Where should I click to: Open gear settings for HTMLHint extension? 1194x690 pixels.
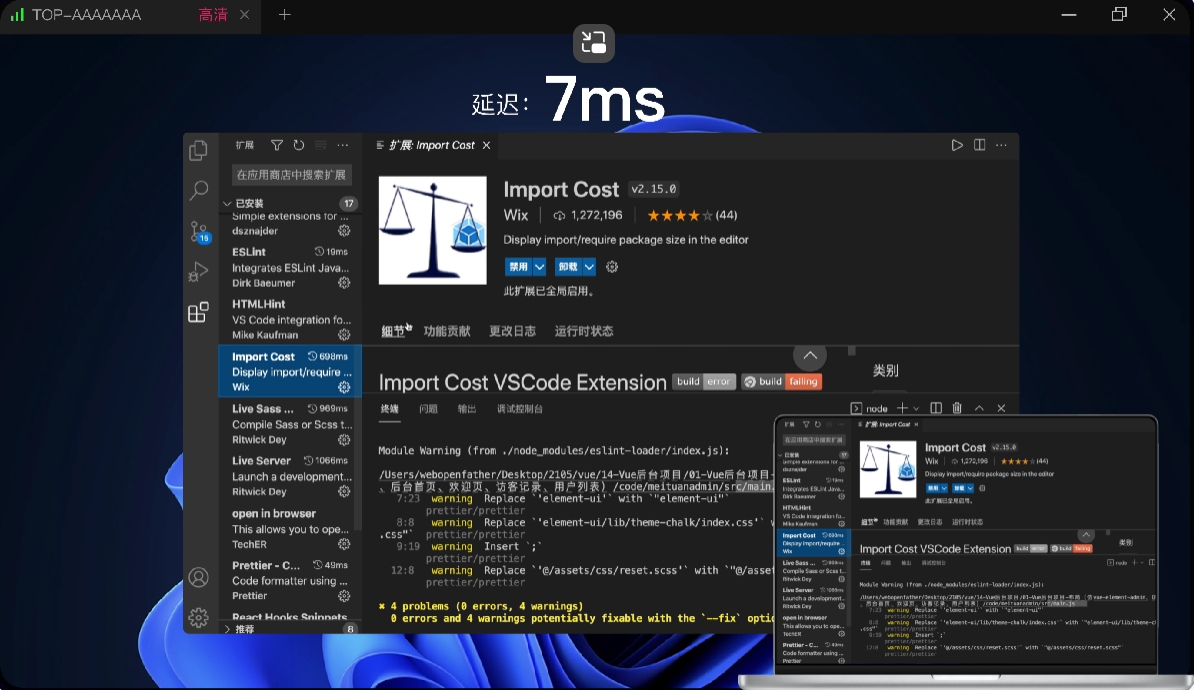click(344, 334)
